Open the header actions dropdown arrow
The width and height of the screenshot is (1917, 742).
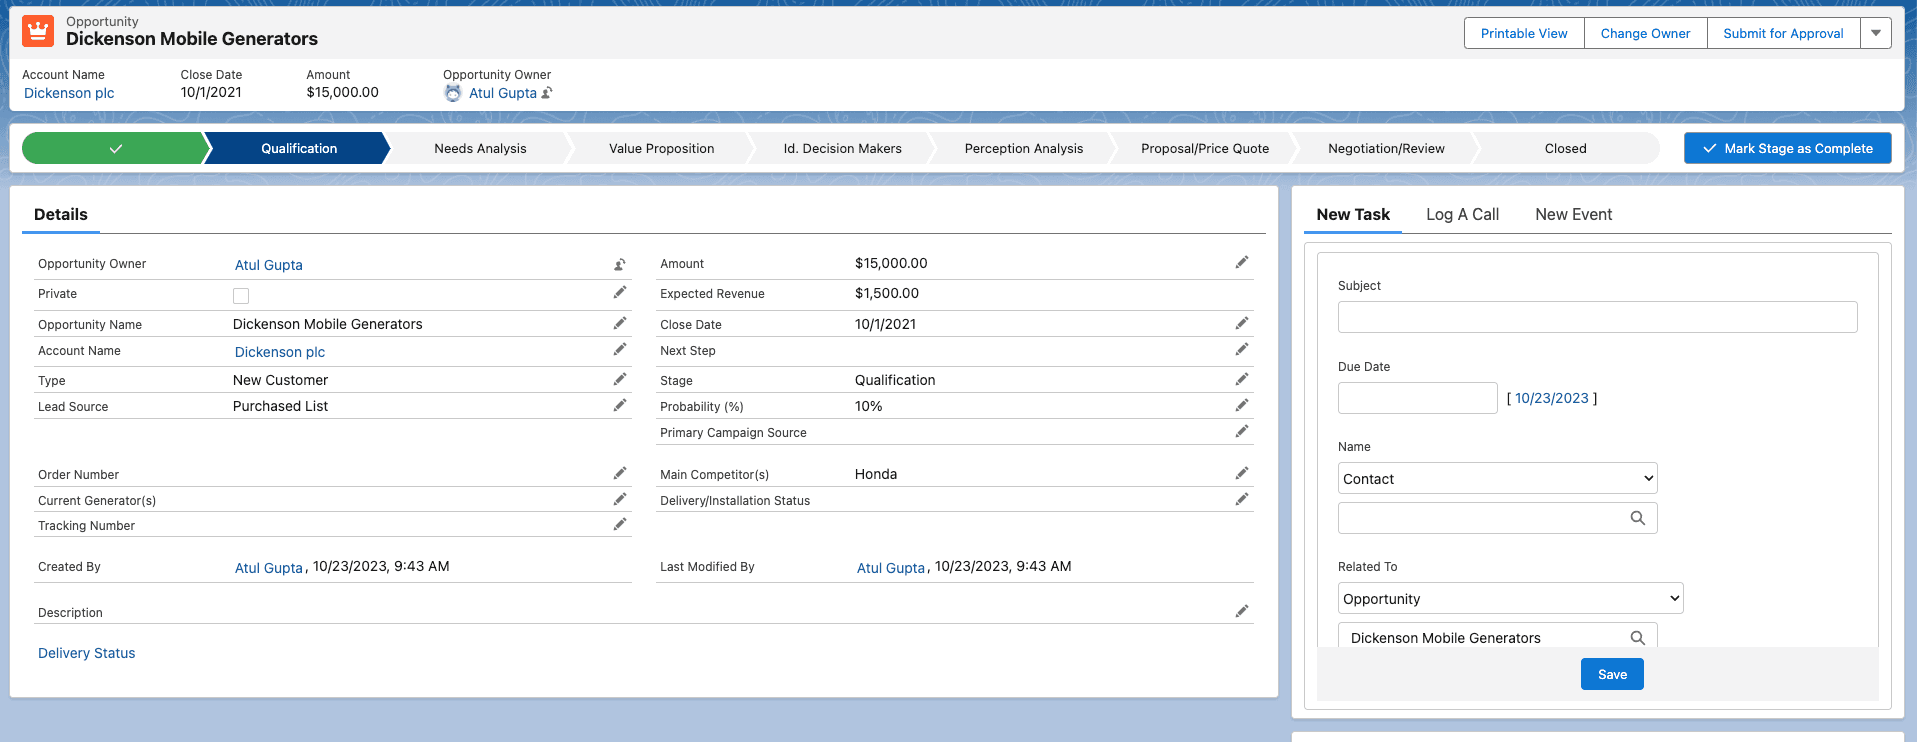coord(1876,33)
